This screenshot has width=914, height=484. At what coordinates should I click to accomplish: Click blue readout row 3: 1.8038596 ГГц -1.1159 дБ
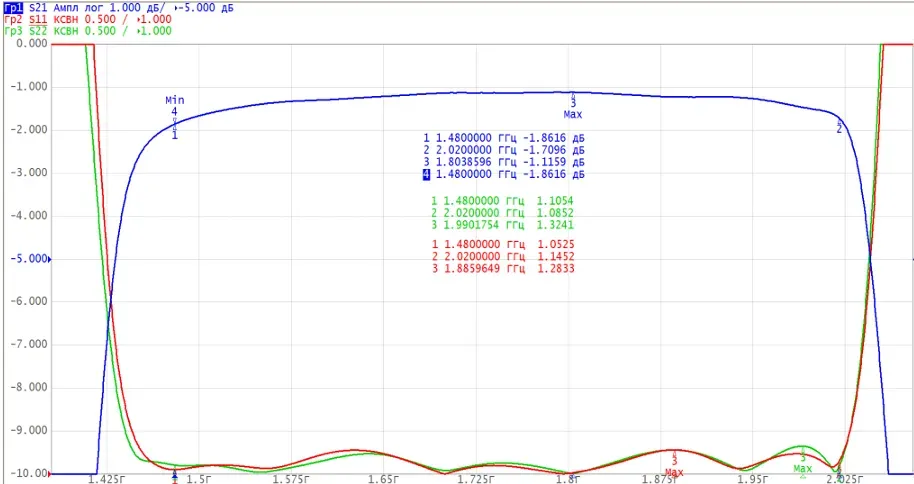[504, 162]
